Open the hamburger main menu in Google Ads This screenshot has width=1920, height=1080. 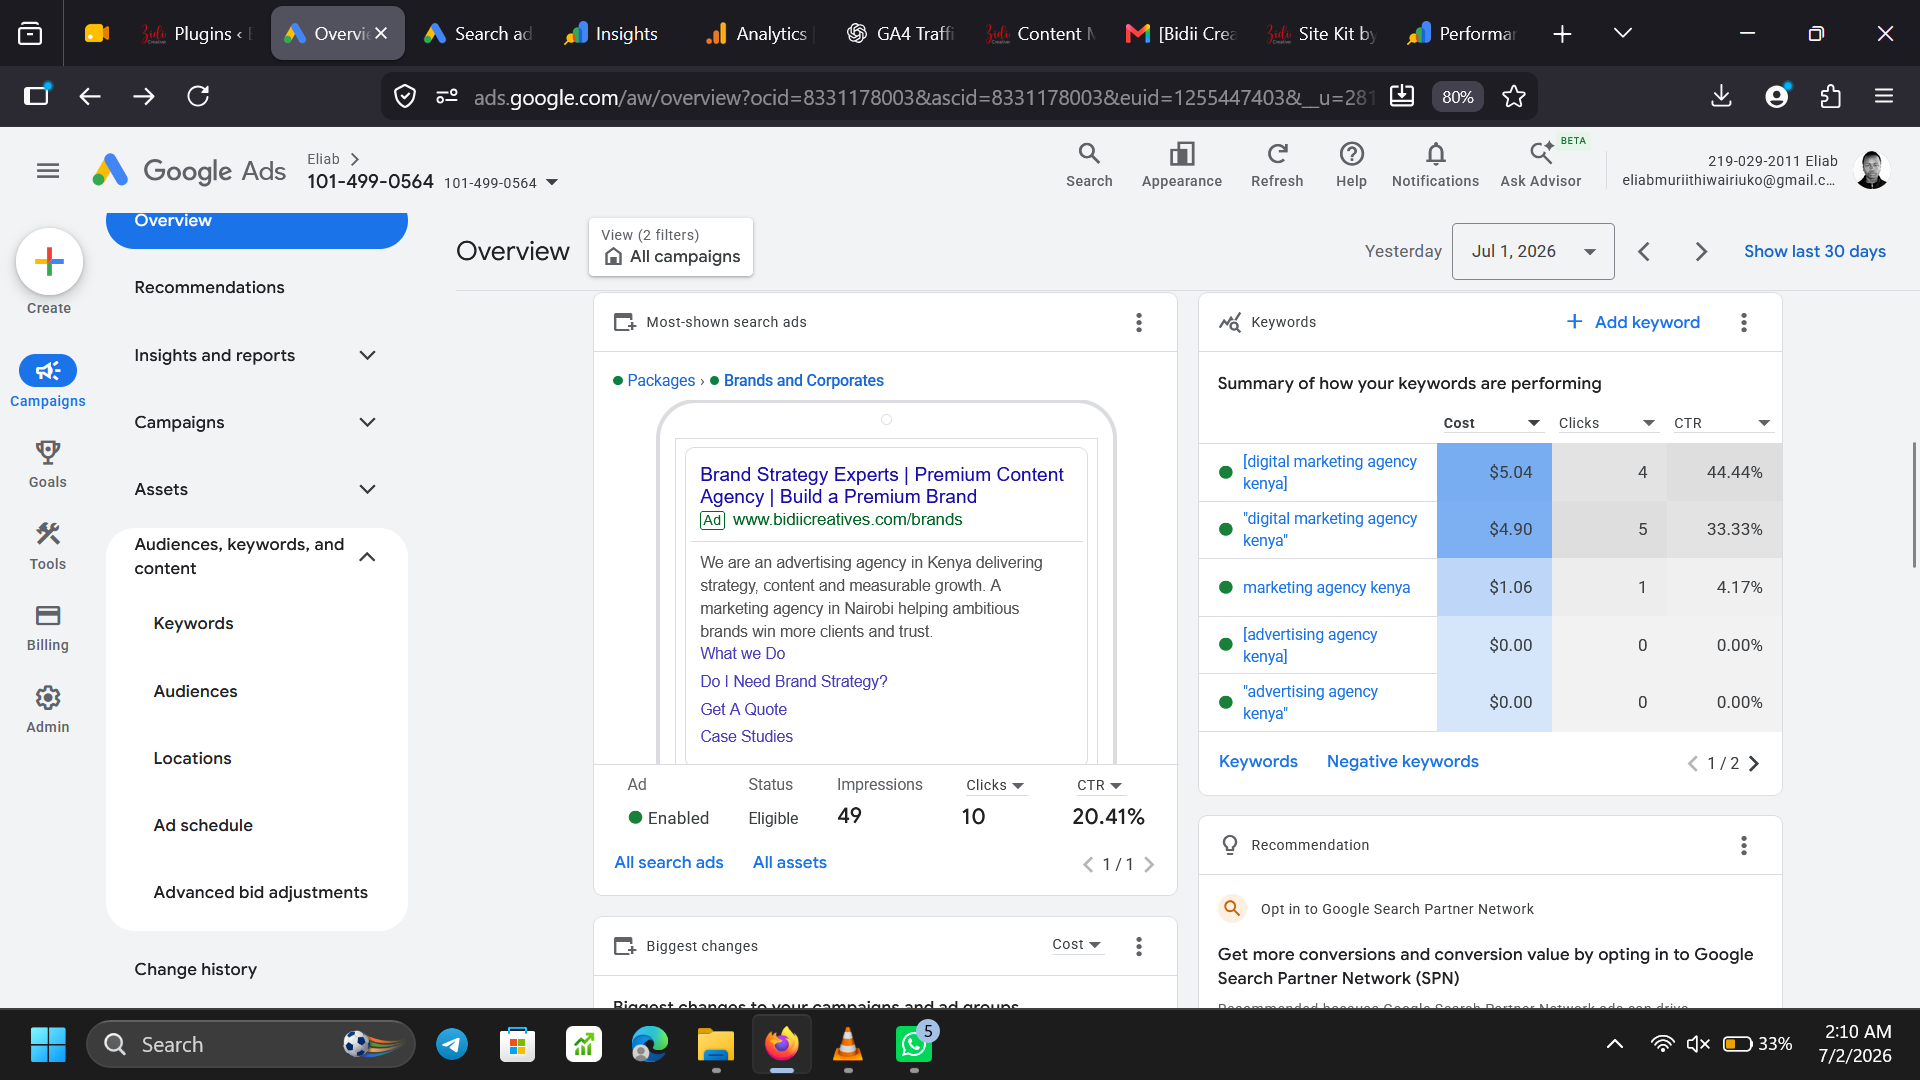[48, 171]
